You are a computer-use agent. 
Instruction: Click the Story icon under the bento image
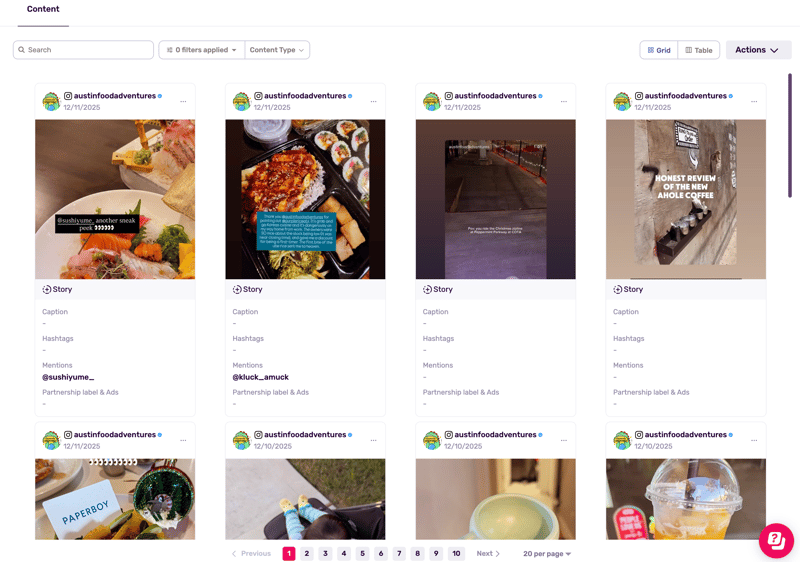[x=237, y=289]
